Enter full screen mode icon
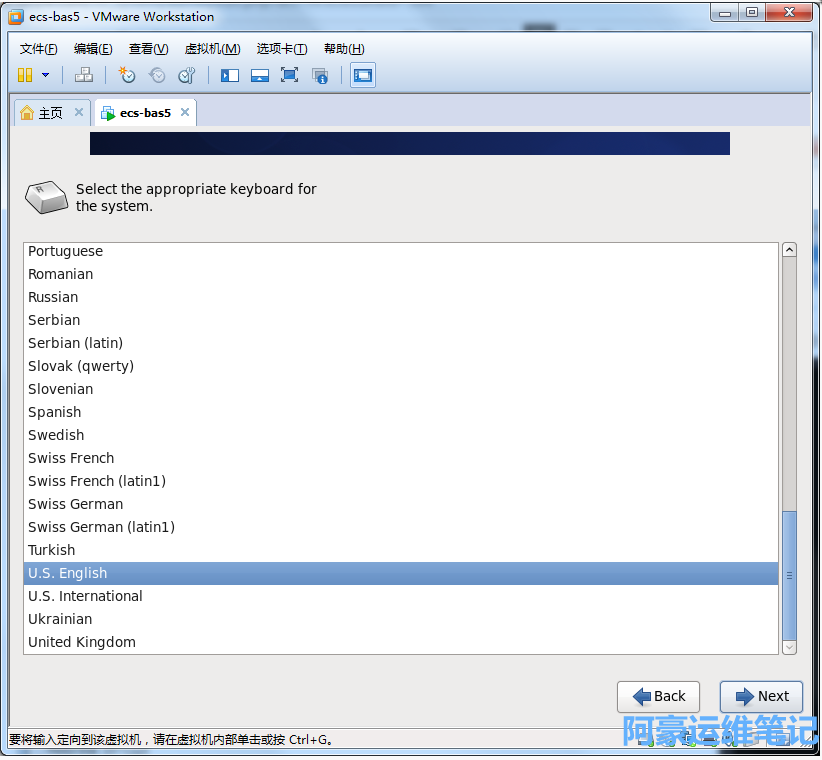 coord(290,75)
